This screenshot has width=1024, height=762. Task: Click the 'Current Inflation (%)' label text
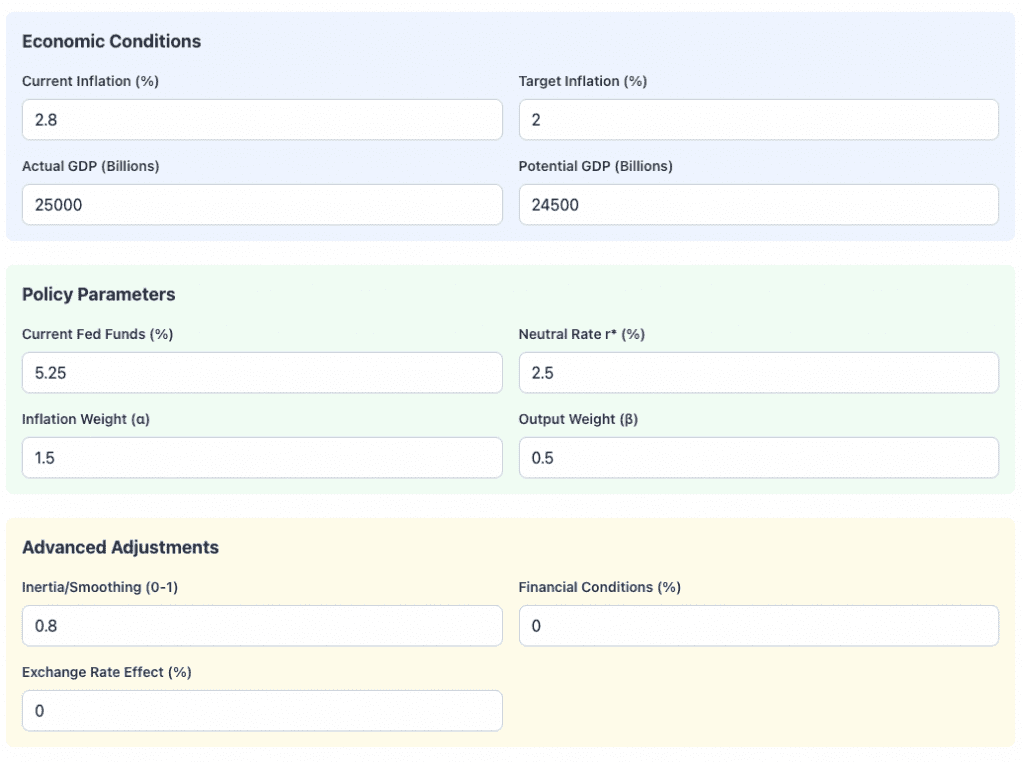tap(90, 82)
